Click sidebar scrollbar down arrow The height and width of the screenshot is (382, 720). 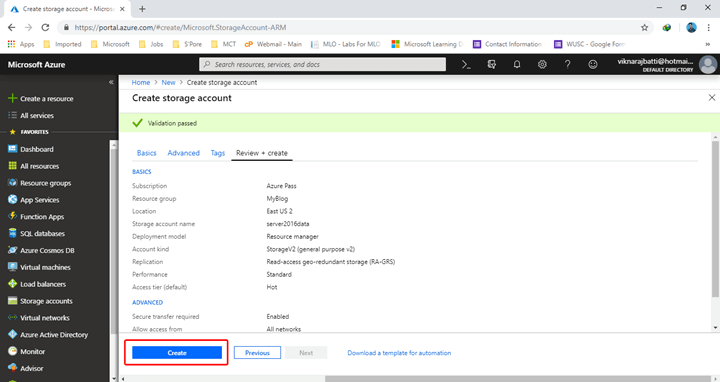[114, 378]
